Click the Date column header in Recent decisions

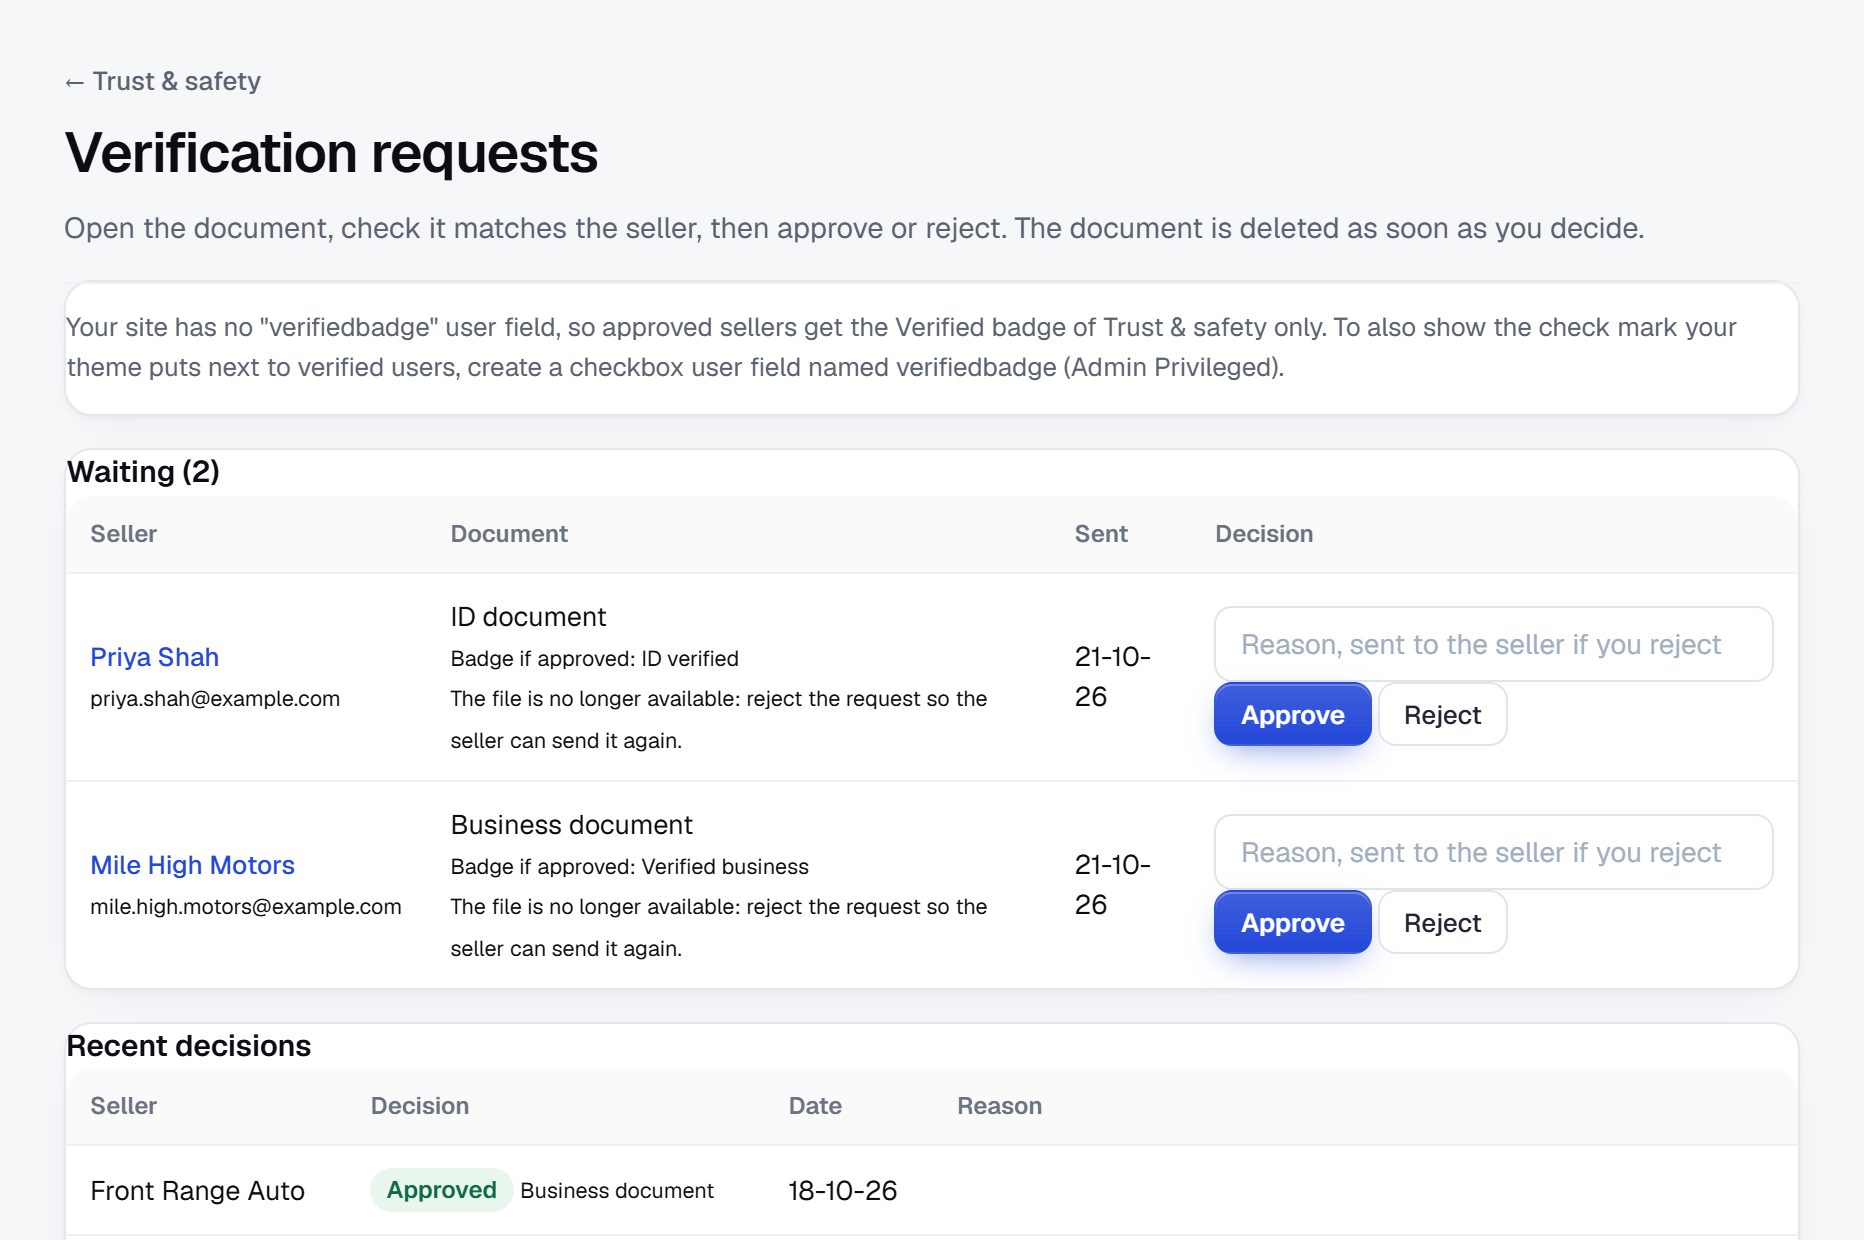(x=815, y=1106)
